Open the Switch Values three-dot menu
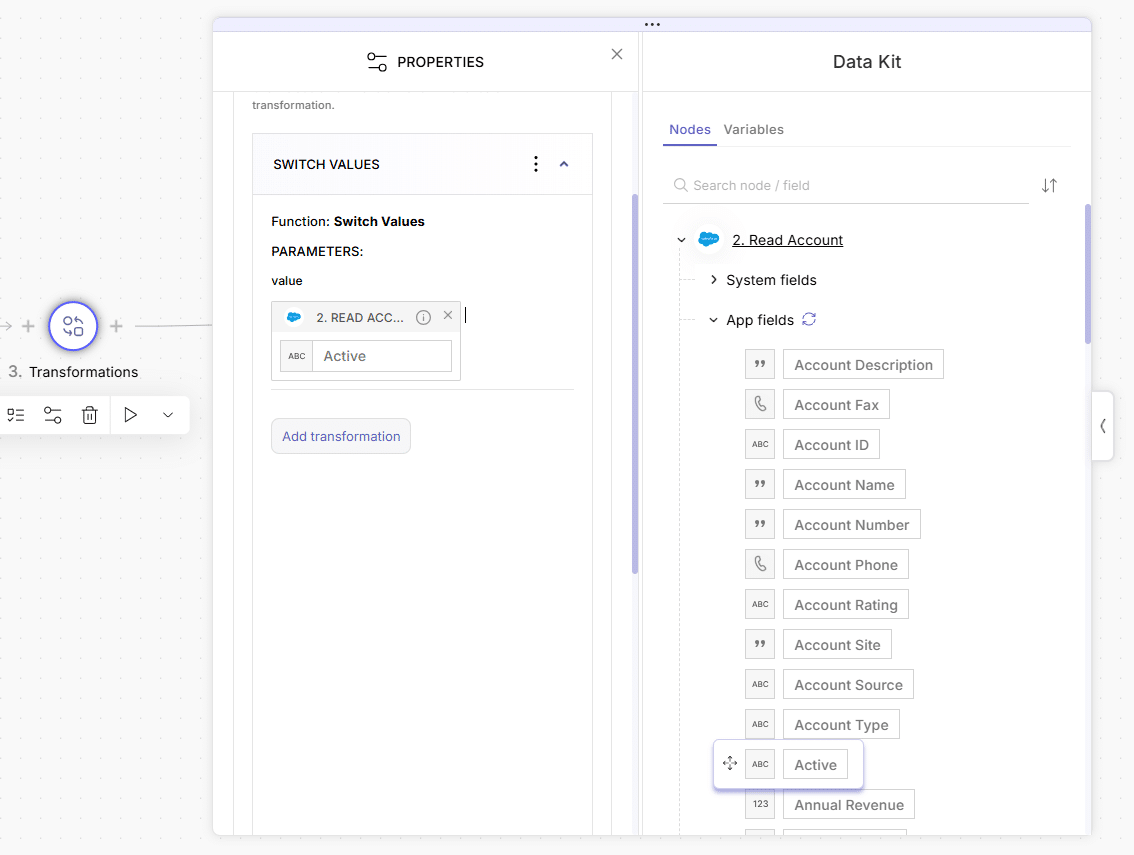Image resolution: width=1134 pixels, height=855 pixels. (536, 164)
